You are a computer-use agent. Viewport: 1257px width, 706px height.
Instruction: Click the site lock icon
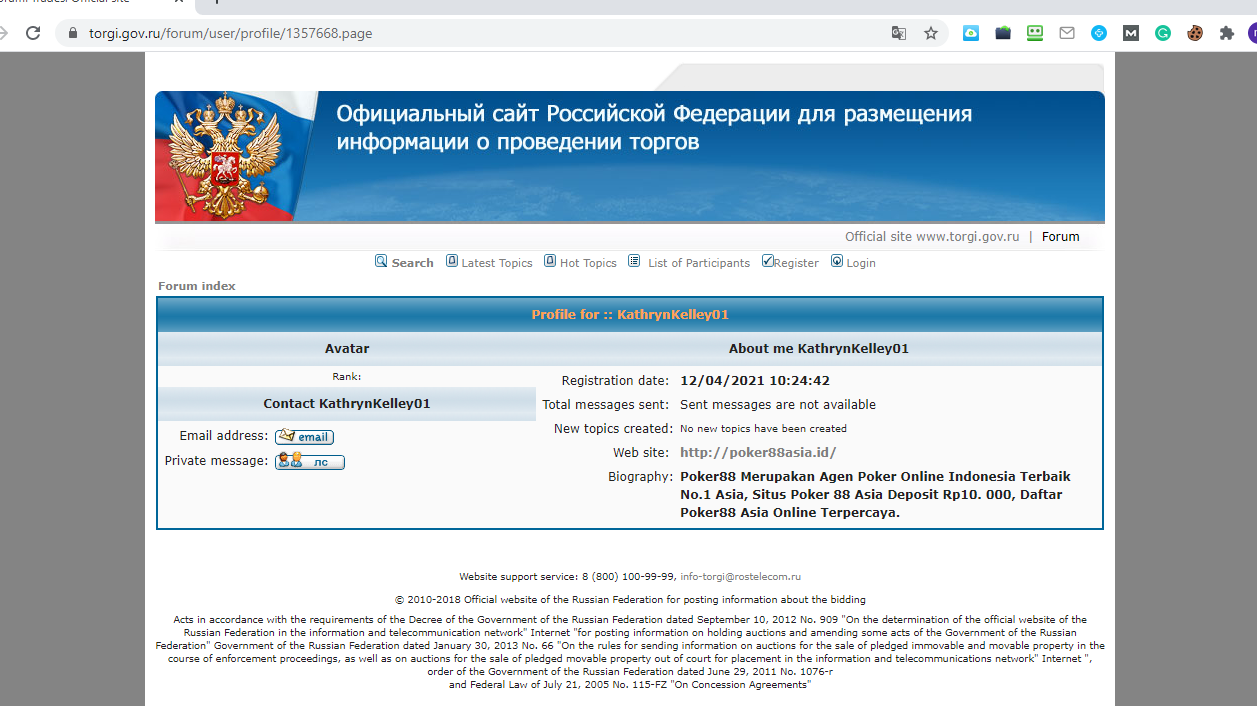click(72, 33)
